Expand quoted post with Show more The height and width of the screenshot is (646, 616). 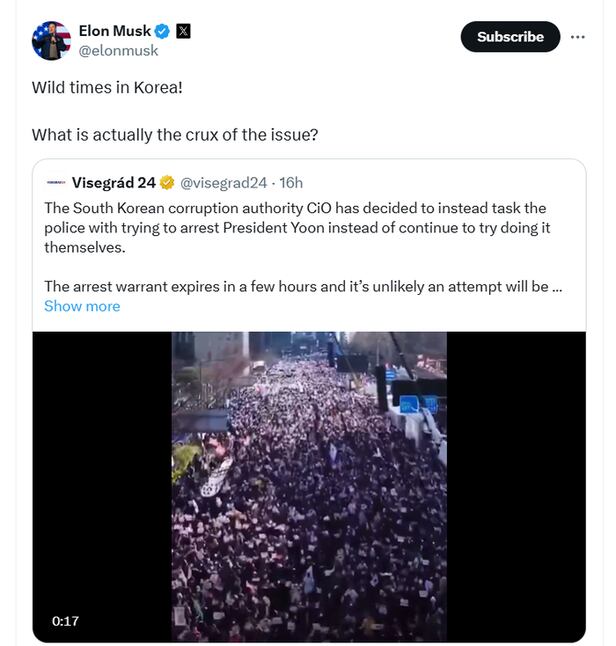(x=82, y=306)
